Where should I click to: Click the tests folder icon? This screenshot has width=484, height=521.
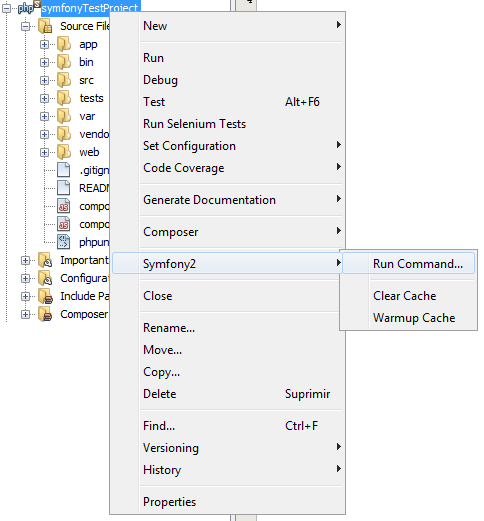coord(64,98)
